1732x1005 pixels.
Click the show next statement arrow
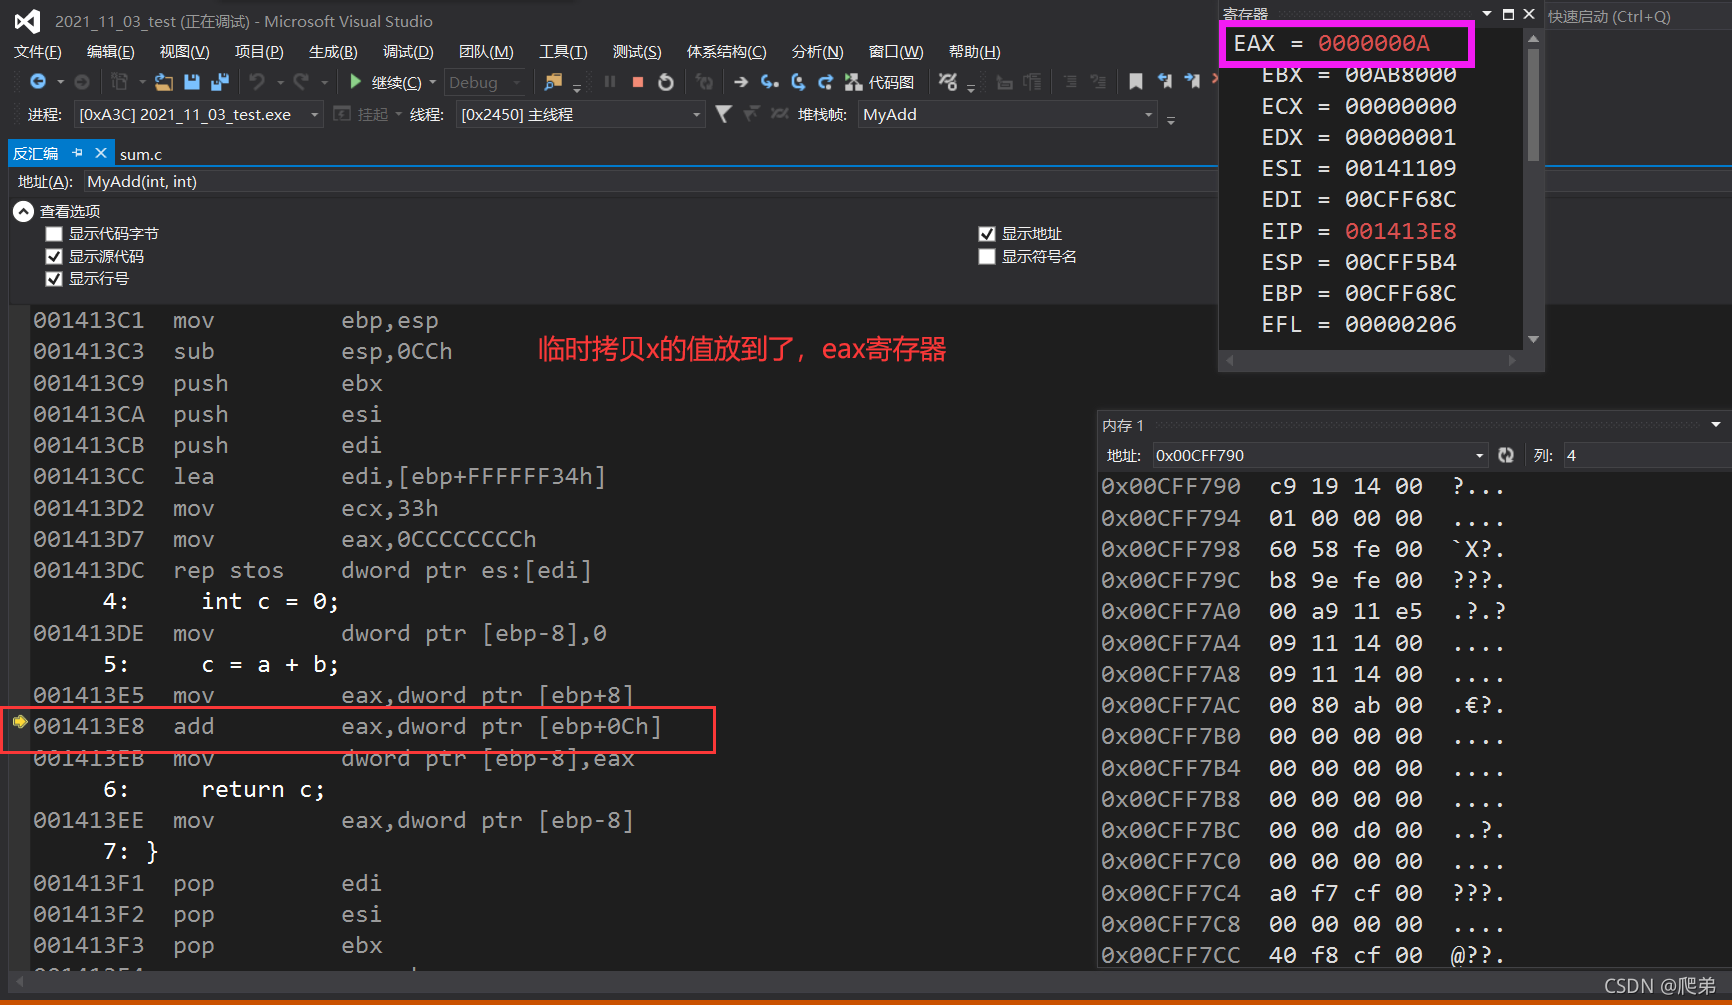point(741,82)
